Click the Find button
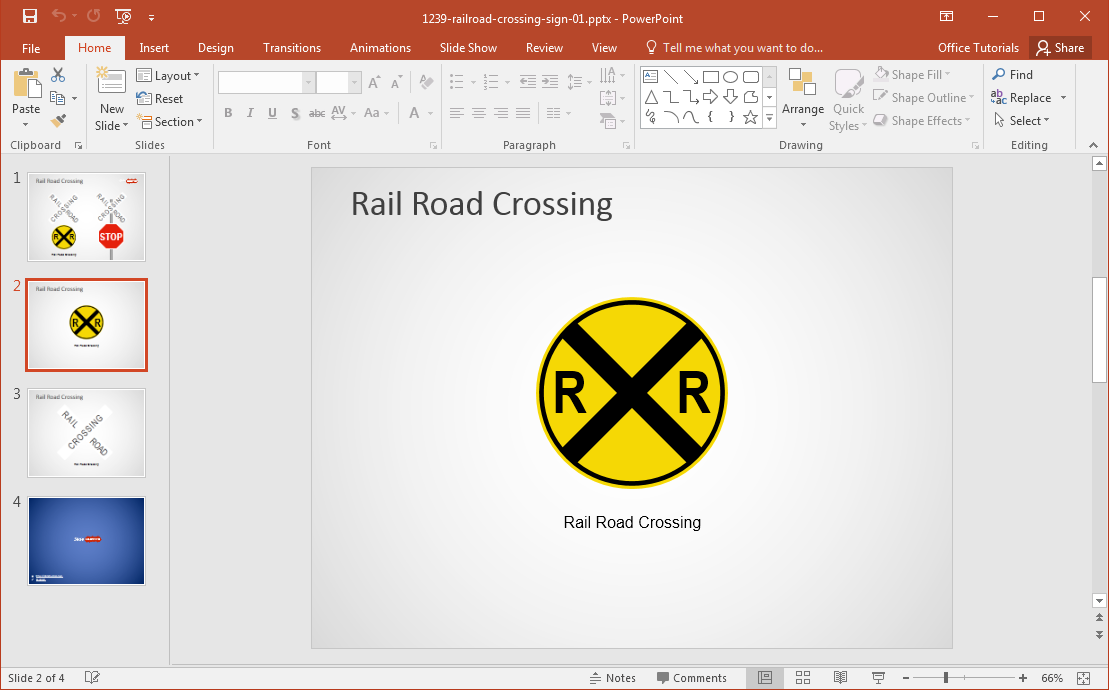The image size is (1109, 690). [x=1012, y=75]
